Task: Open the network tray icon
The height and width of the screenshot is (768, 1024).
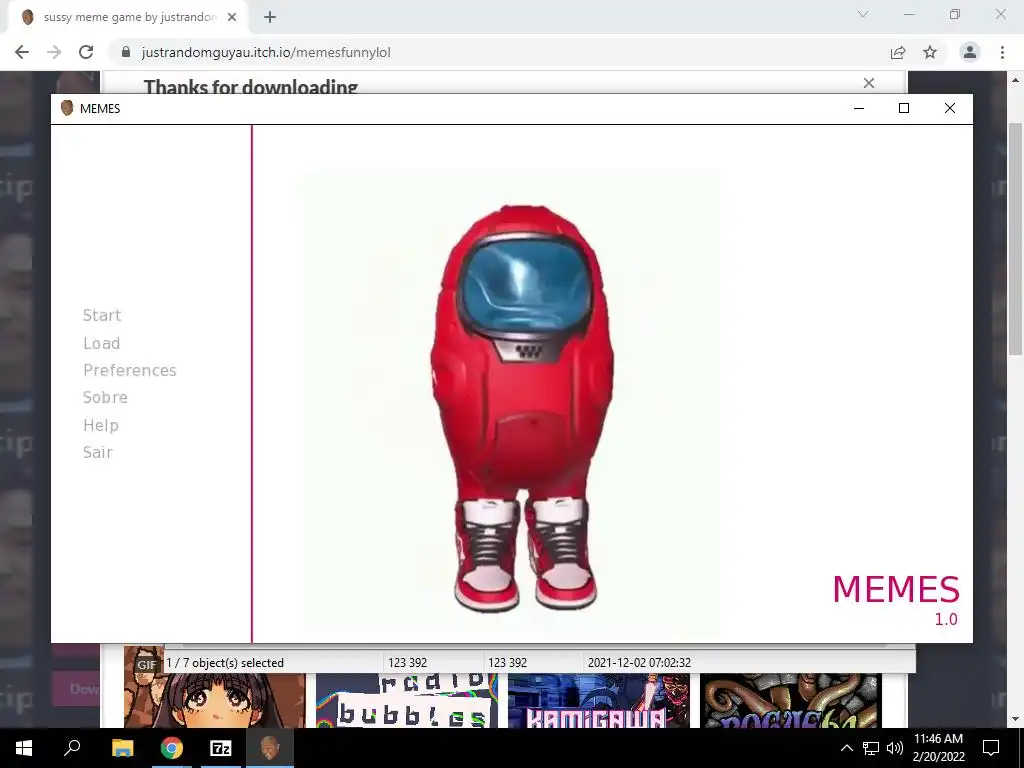Action: [x=871, y=748]
